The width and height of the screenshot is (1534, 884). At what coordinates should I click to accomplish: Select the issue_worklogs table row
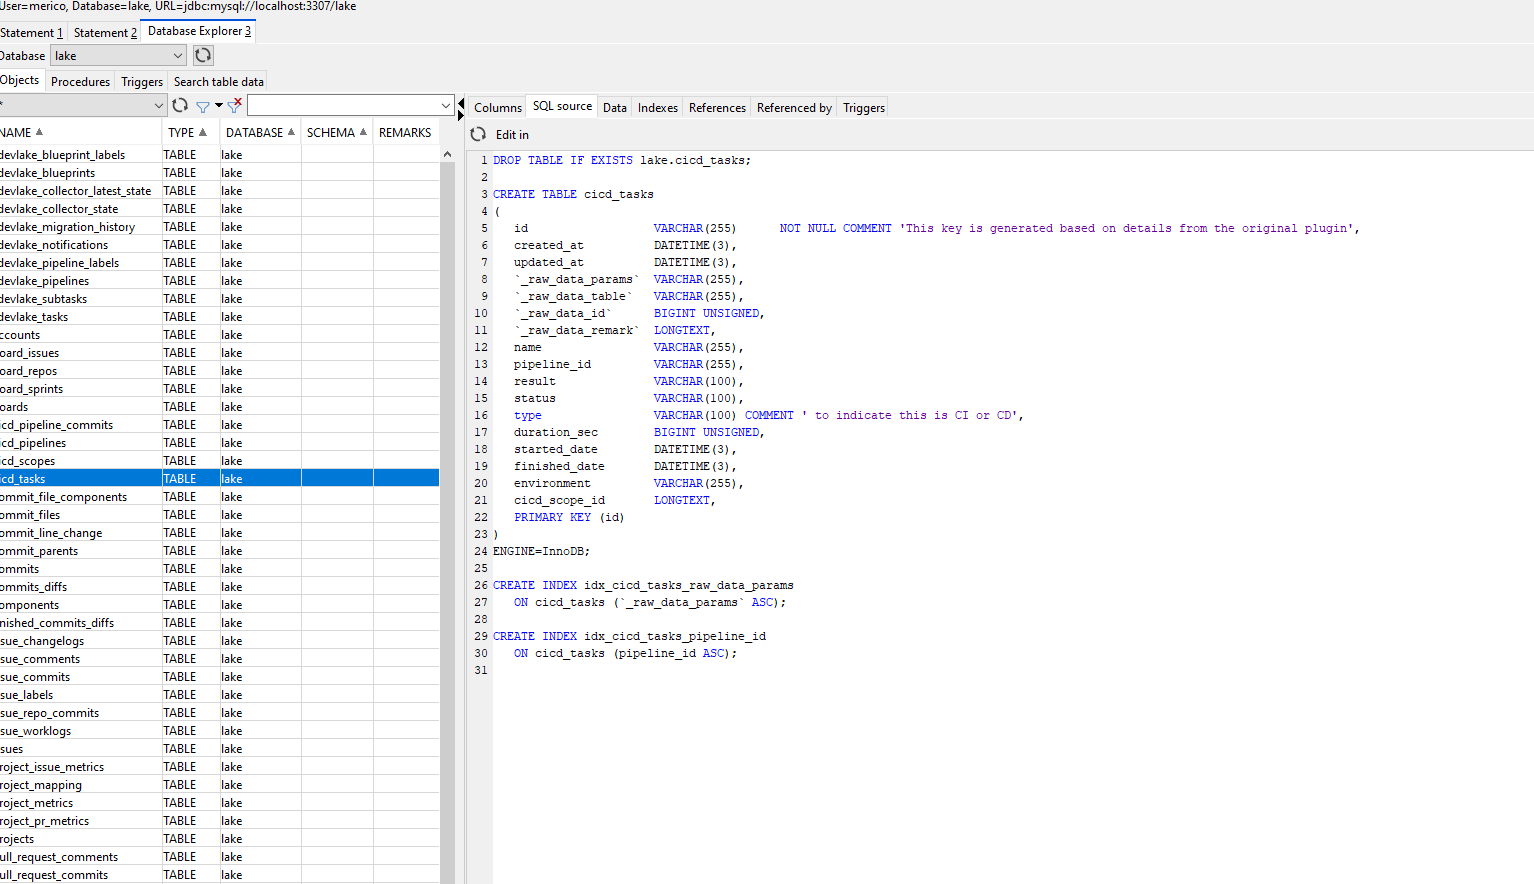(x=219, y=730)
